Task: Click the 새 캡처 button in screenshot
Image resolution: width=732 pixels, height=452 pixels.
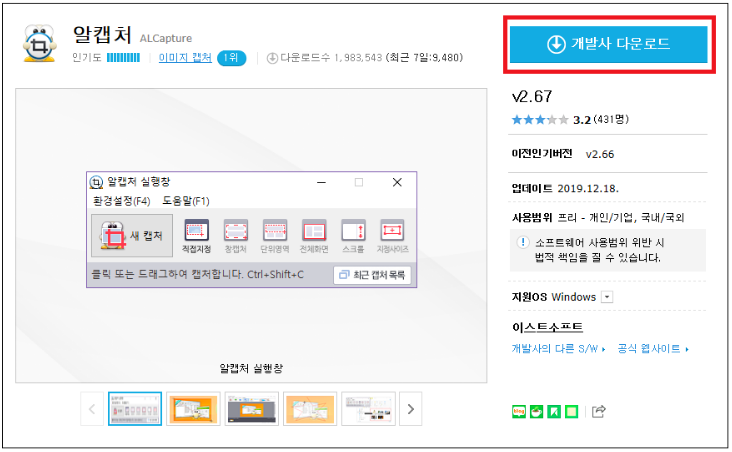Action: point(132,235)
